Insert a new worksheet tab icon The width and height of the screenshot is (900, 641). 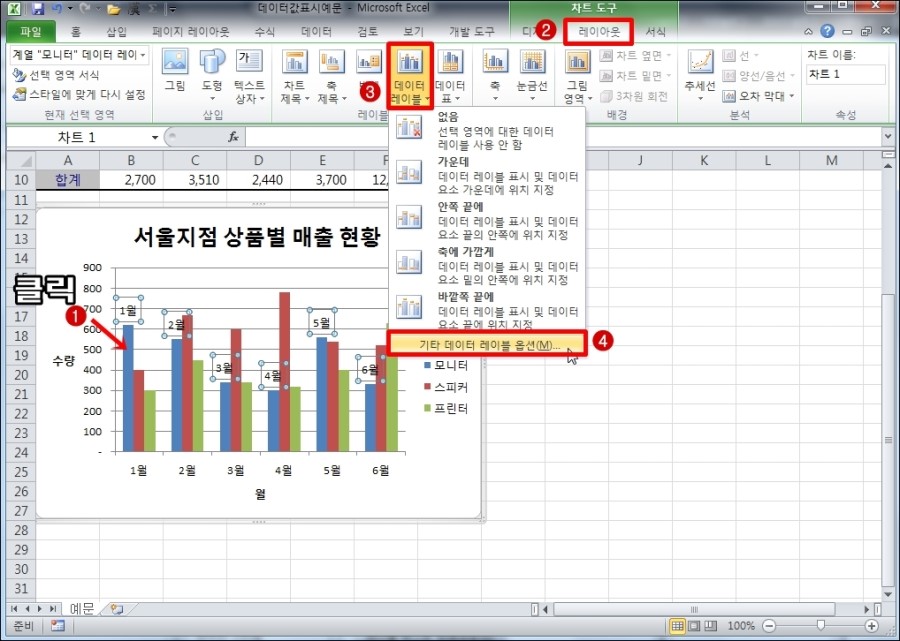(x=117, y=608)
